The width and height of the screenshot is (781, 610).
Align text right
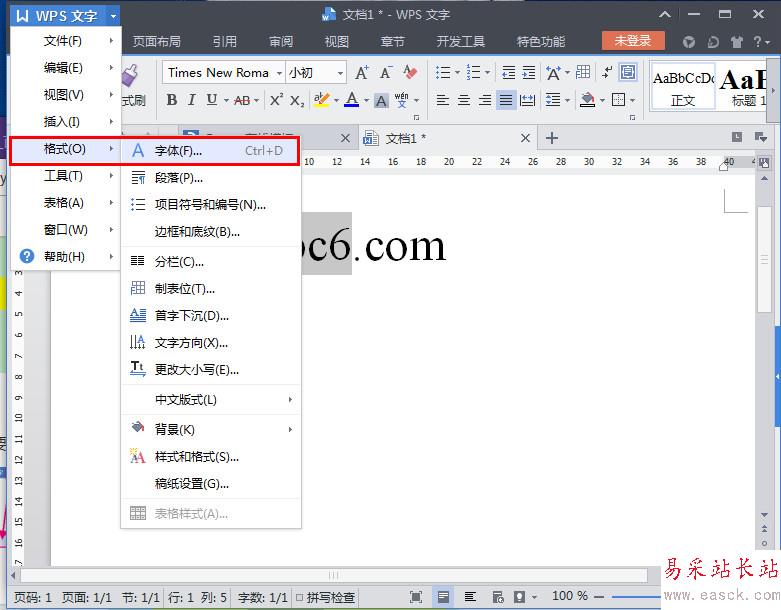tap(485, 101)
